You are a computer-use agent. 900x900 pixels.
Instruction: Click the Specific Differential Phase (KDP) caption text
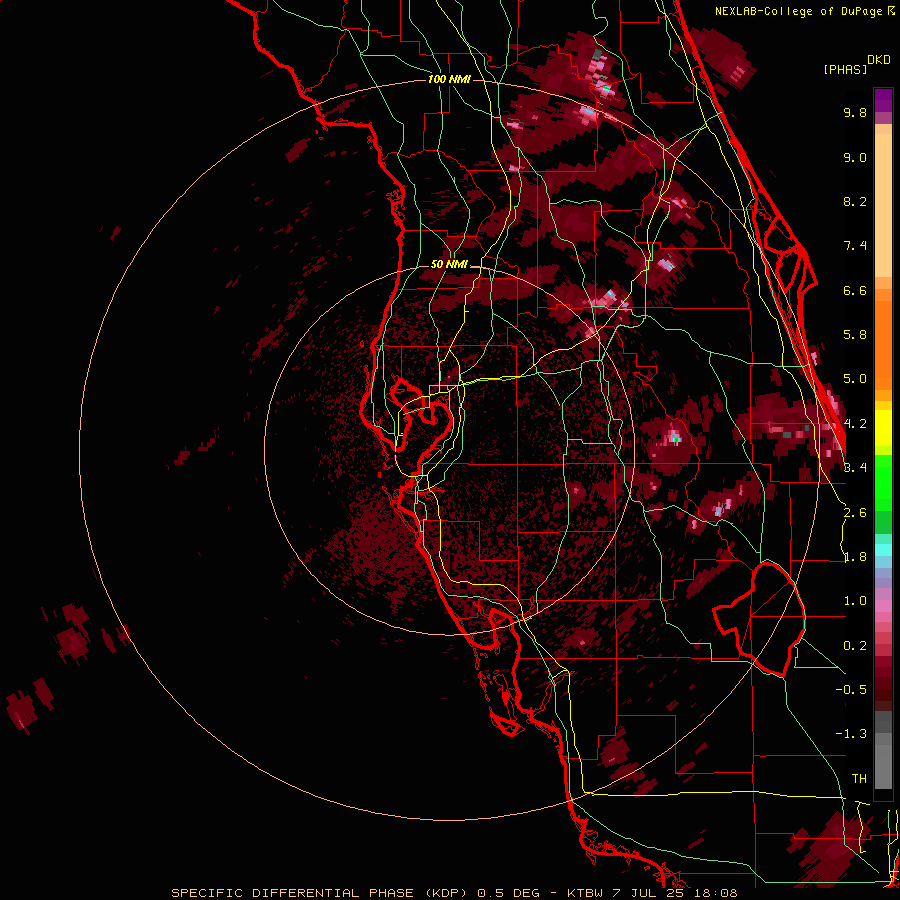(321, 893)
